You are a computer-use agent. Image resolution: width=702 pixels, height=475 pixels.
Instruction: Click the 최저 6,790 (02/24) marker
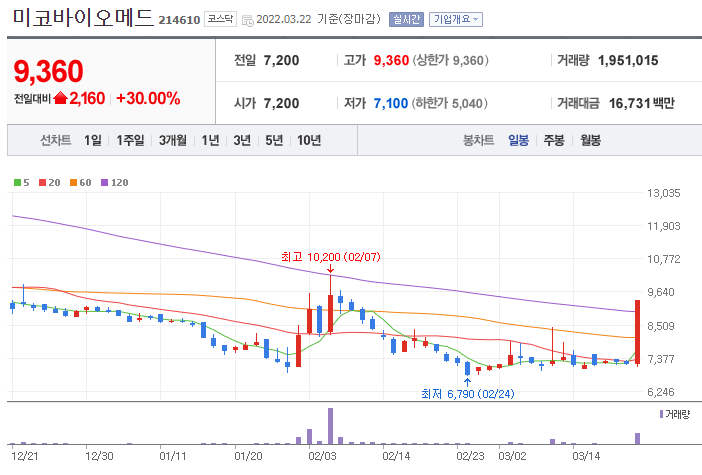[x=467, y=394]
